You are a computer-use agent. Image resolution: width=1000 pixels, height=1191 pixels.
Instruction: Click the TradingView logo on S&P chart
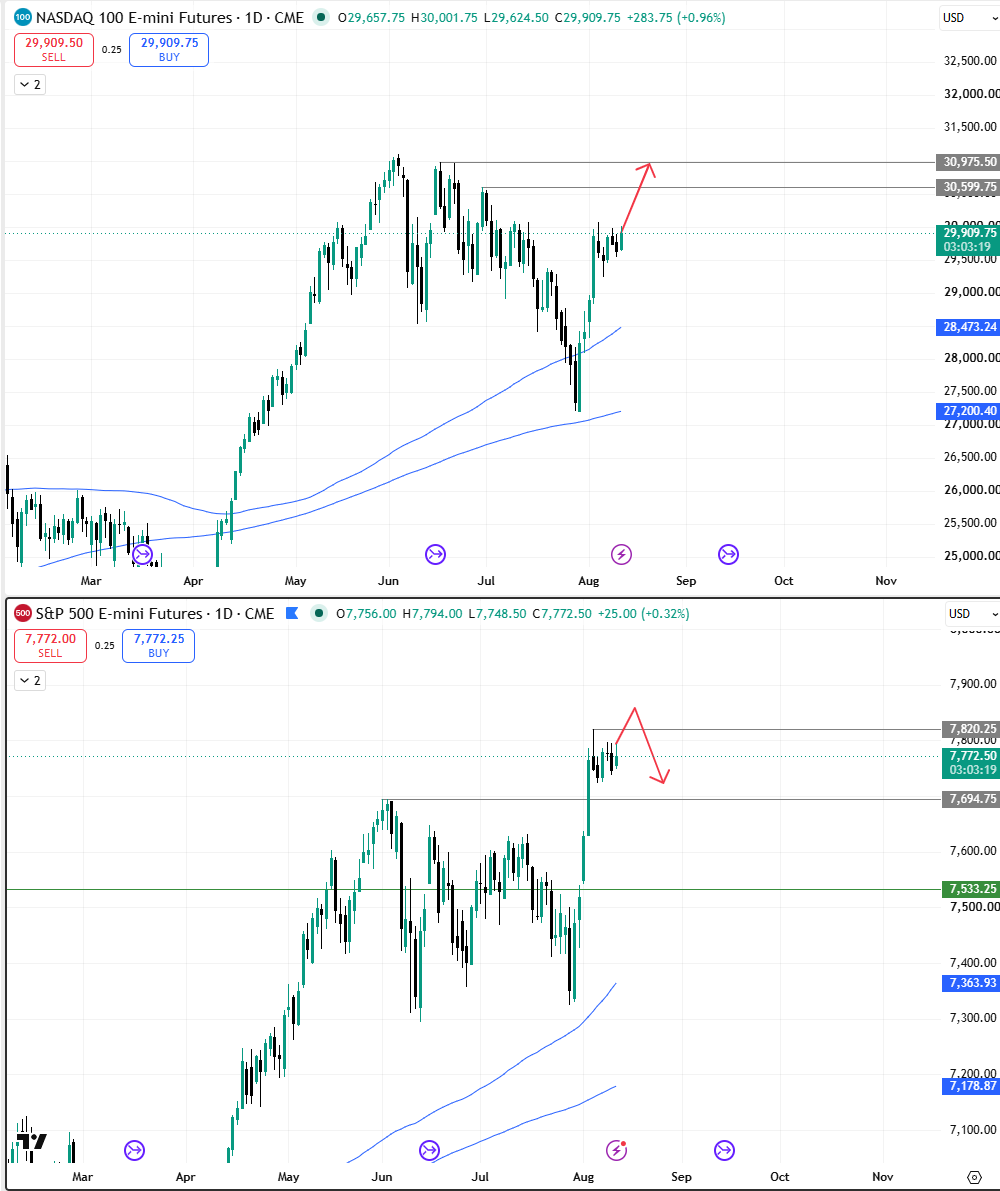[x=32, y=1142]
